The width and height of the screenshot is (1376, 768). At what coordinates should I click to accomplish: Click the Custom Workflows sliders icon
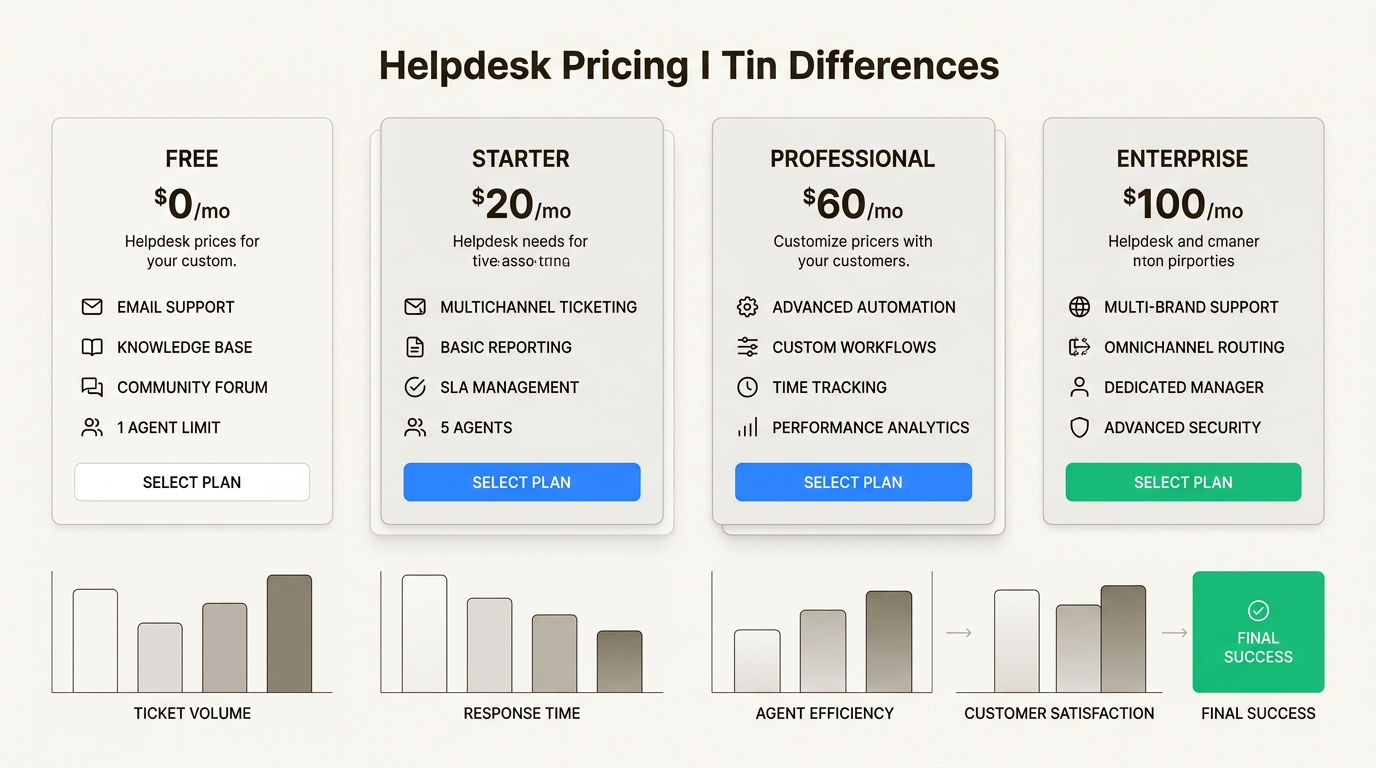pos(747,347)
